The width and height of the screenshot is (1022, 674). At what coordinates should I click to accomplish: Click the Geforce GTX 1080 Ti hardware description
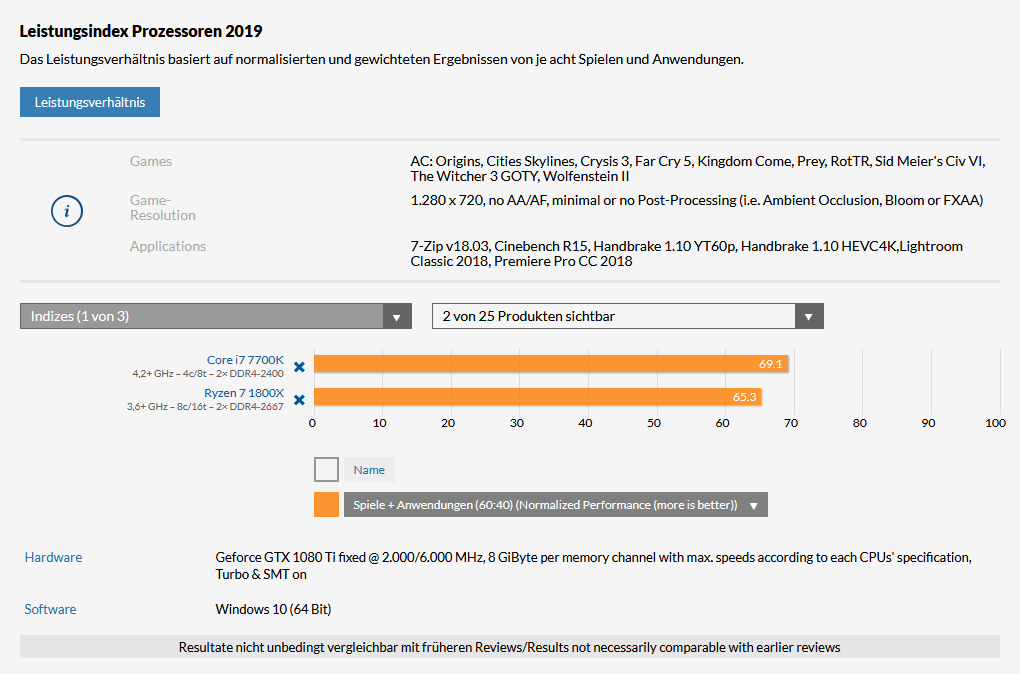click(x=594, y=566)
